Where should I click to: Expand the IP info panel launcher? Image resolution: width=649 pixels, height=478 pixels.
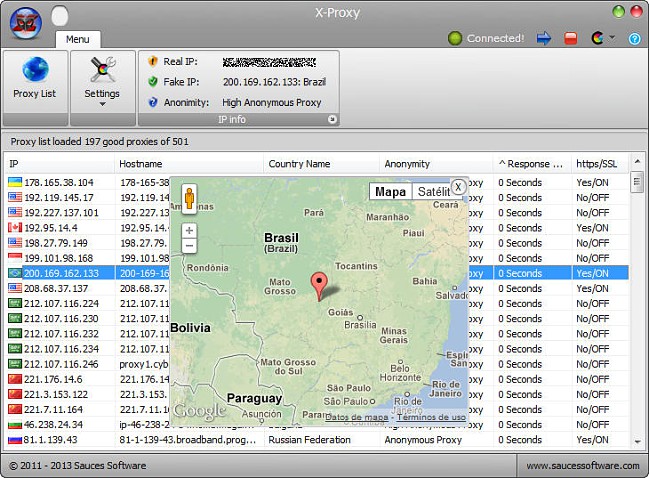(x=332, y=120)
